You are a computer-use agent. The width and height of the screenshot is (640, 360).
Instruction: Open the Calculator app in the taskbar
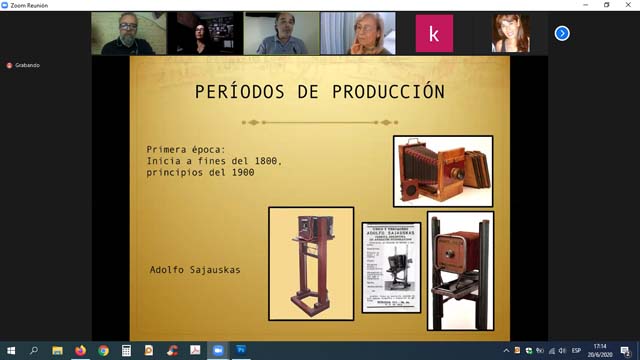[x=126, y=350]
